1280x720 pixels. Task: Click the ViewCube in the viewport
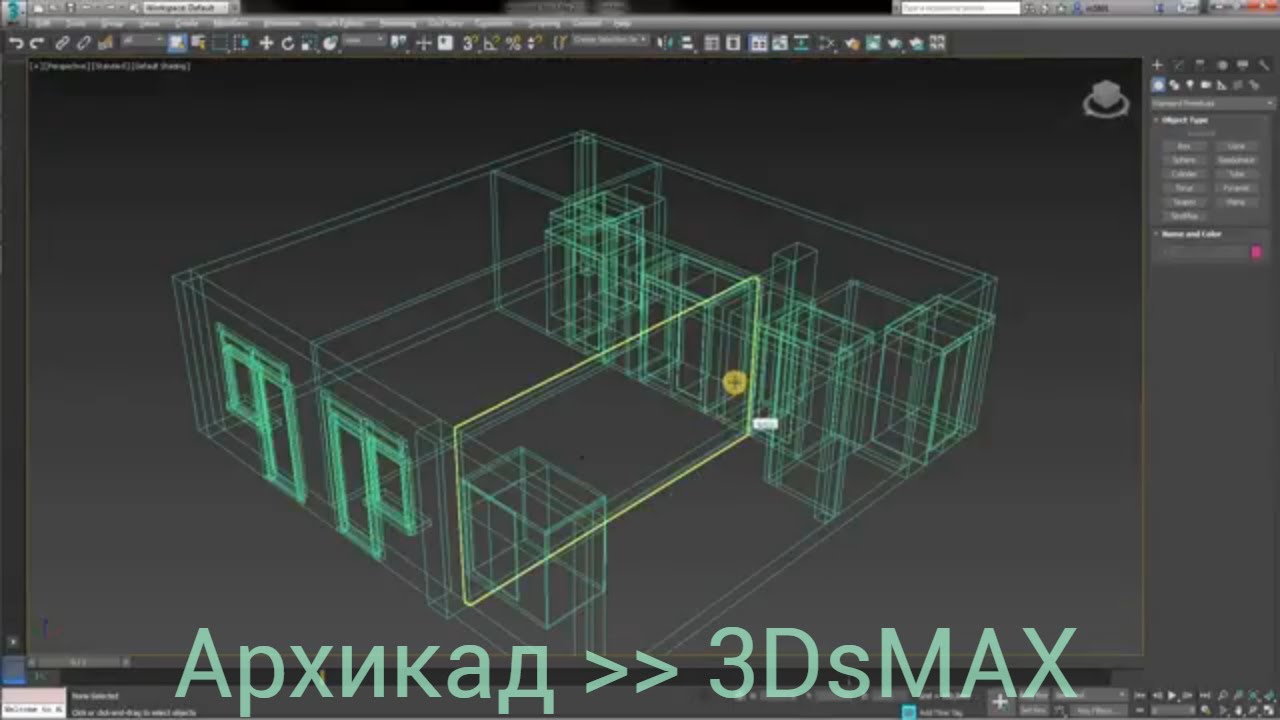pyautogui.click(x=1106, y=99)
